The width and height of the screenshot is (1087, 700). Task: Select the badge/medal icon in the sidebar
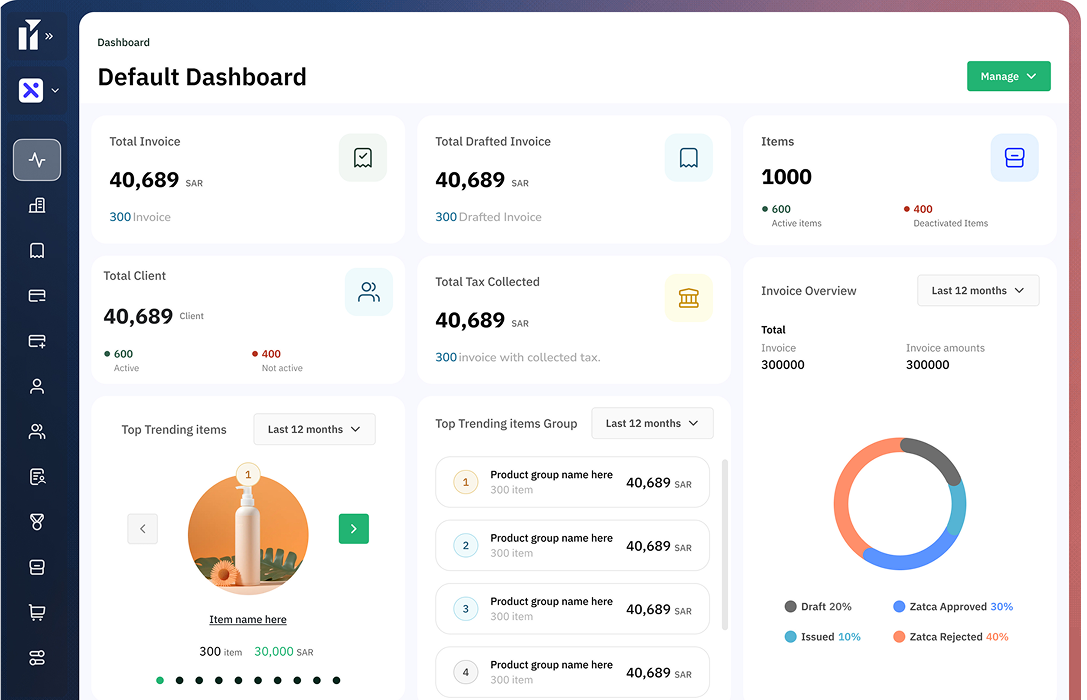point(37,521)
